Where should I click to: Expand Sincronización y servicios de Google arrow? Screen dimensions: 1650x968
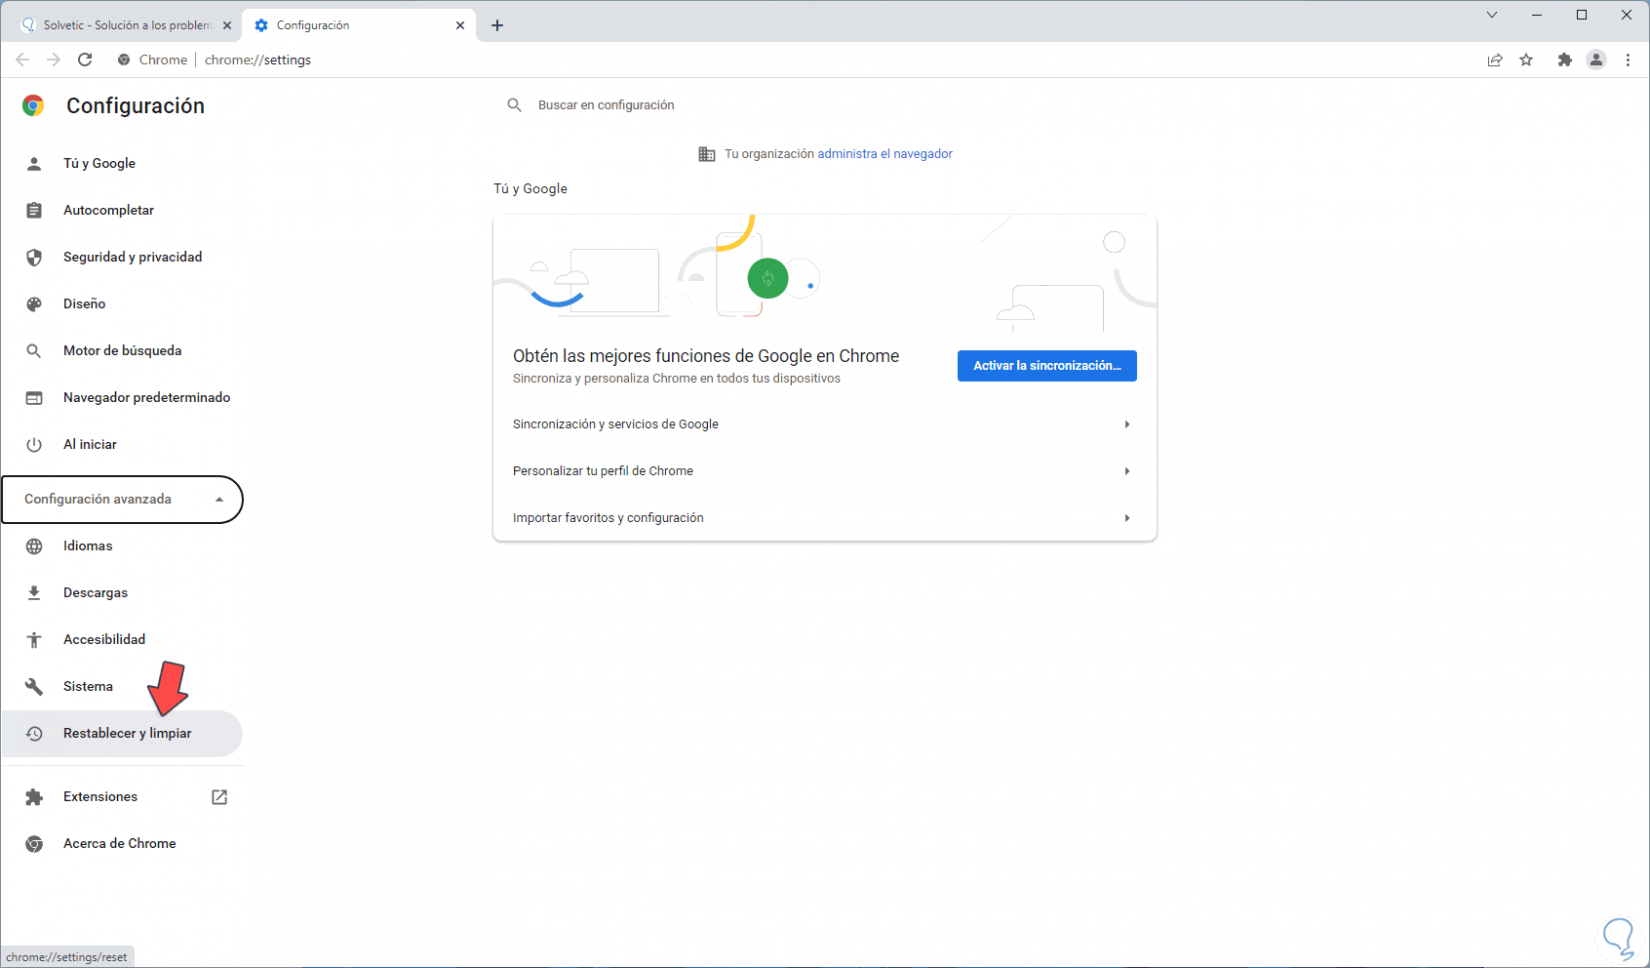(1127, 425)
